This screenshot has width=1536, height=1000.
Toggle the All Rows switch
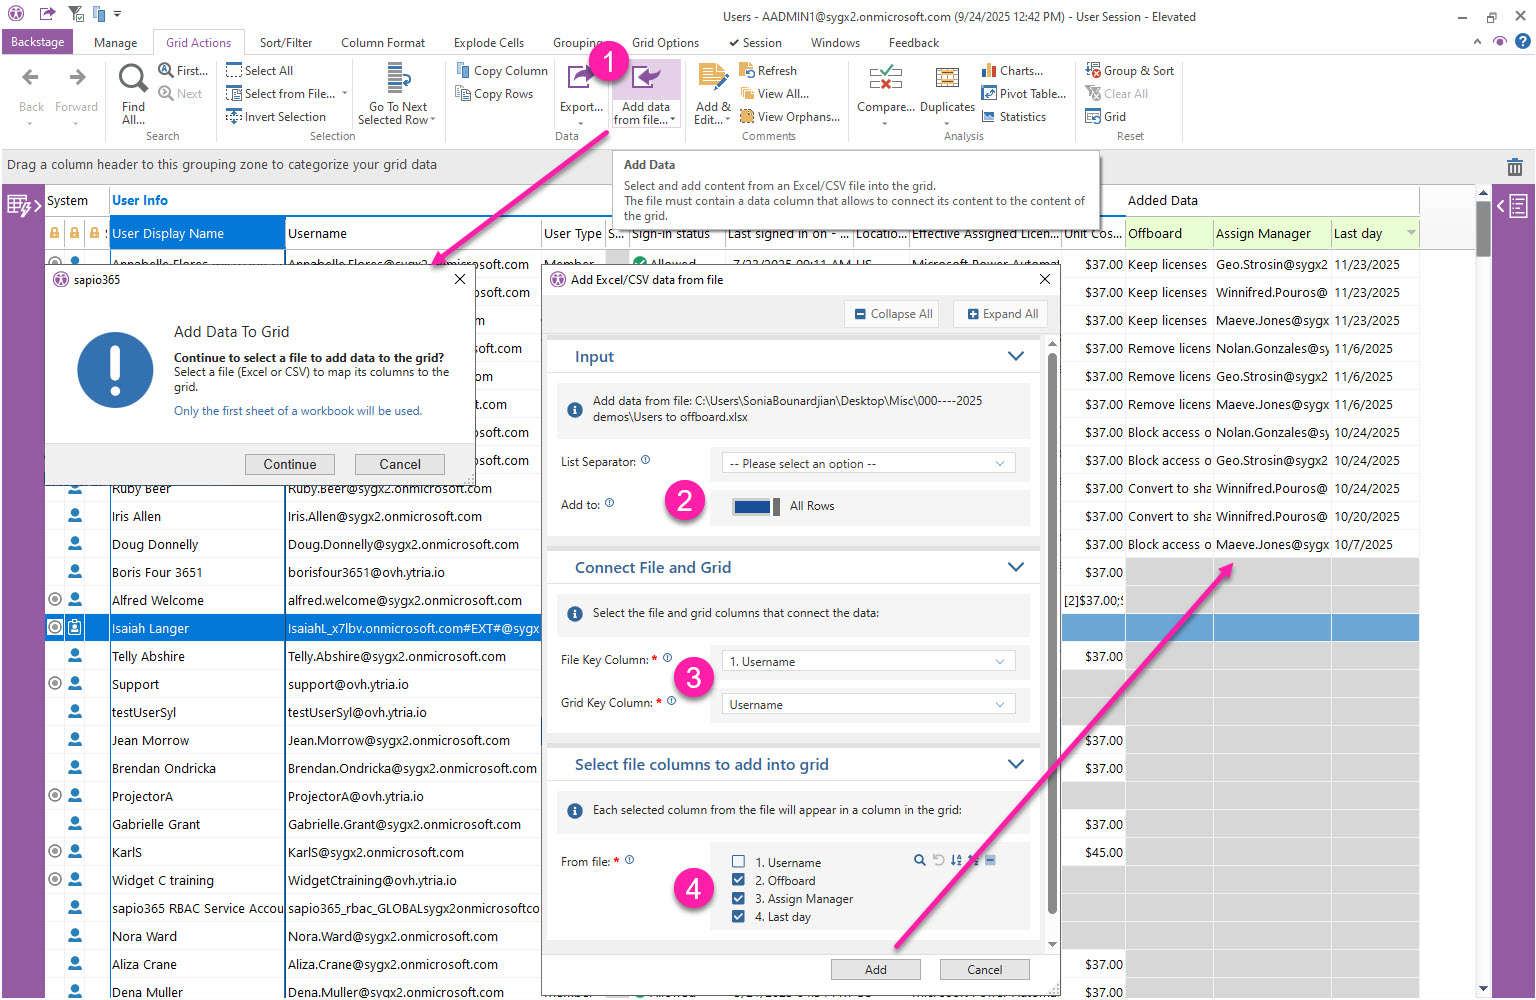tap(755, 506)
